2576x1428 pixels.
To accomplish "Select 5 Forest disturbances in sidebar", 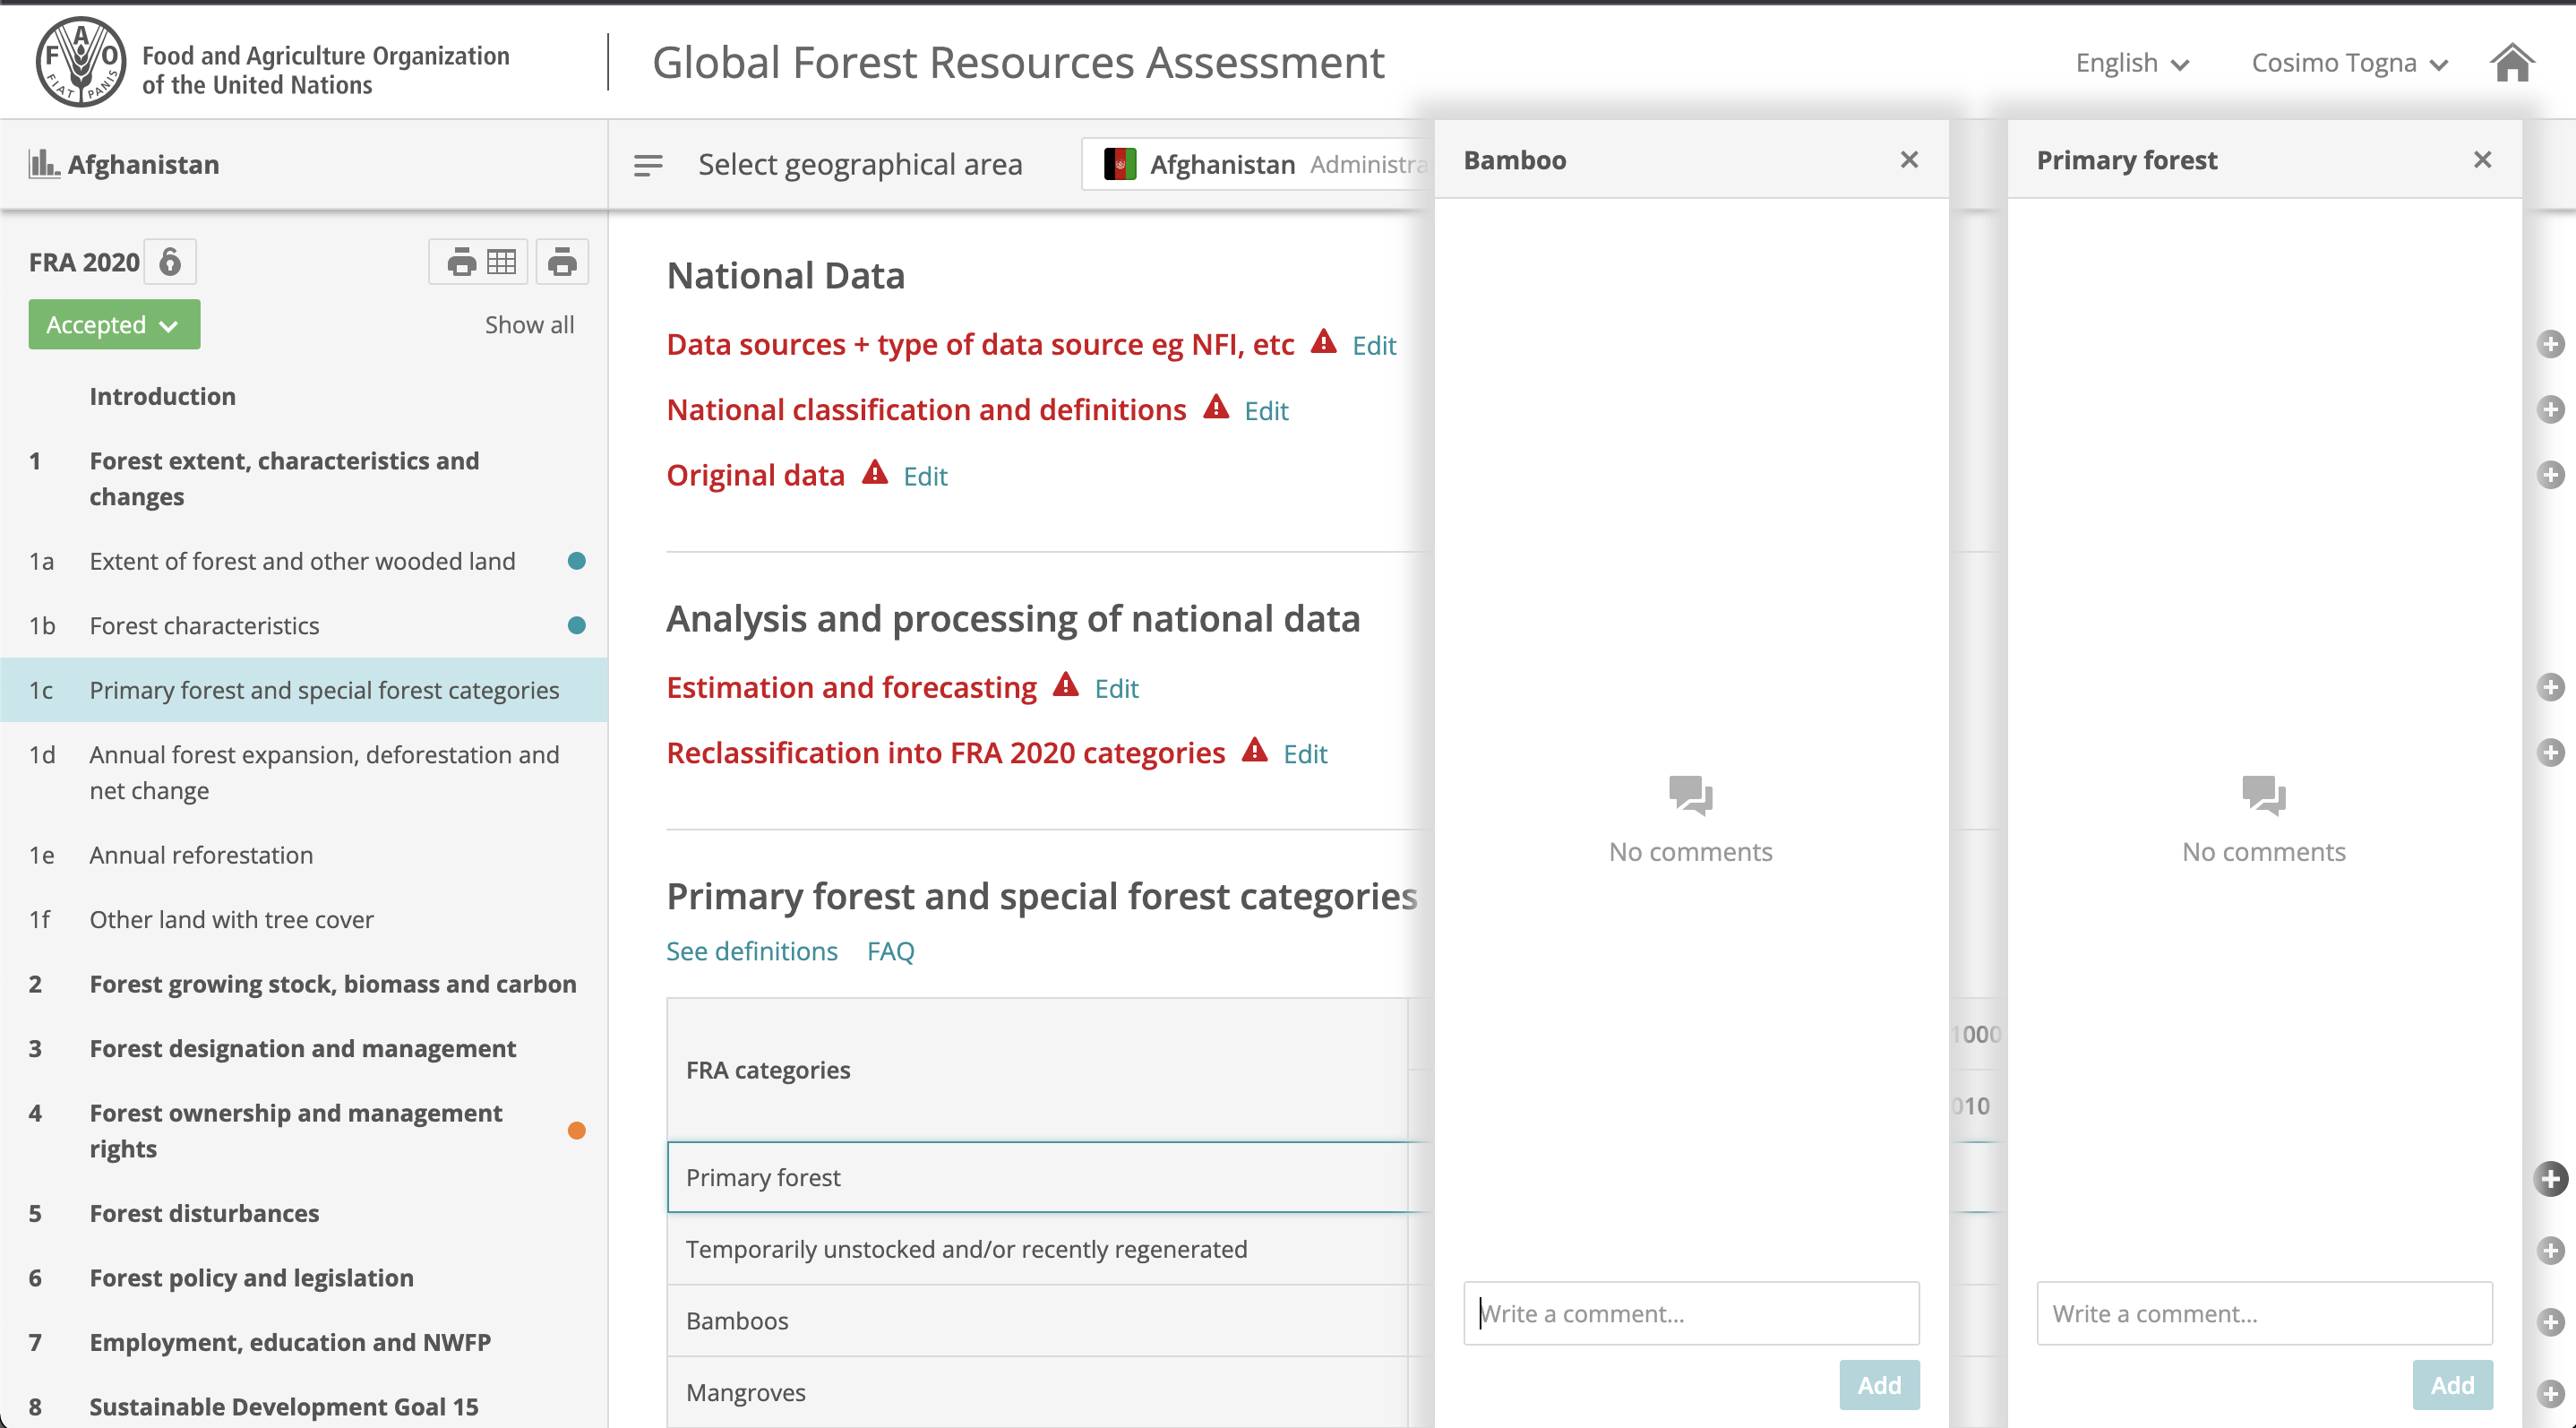I will (x=203, y=1213).
